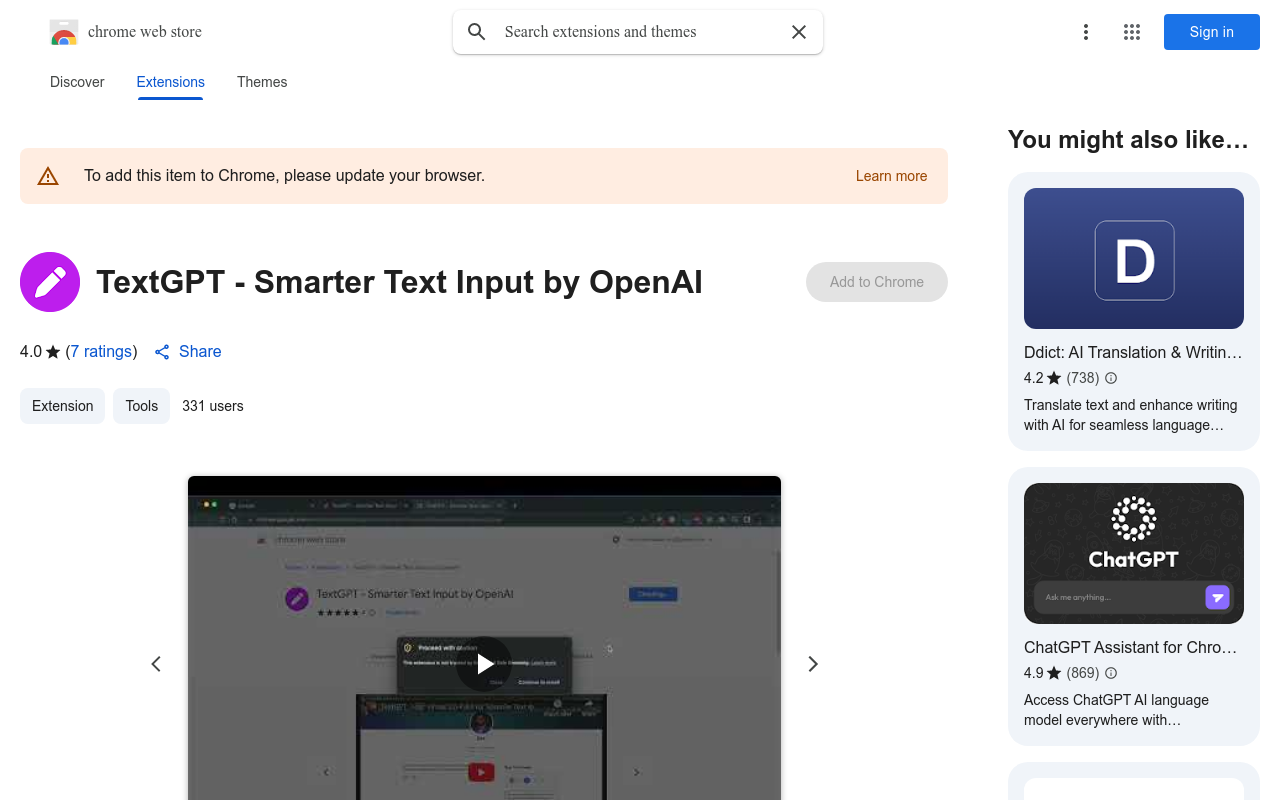Click the Sign in button
This screenshot has height=800, width=1280.
(1212, 32)
